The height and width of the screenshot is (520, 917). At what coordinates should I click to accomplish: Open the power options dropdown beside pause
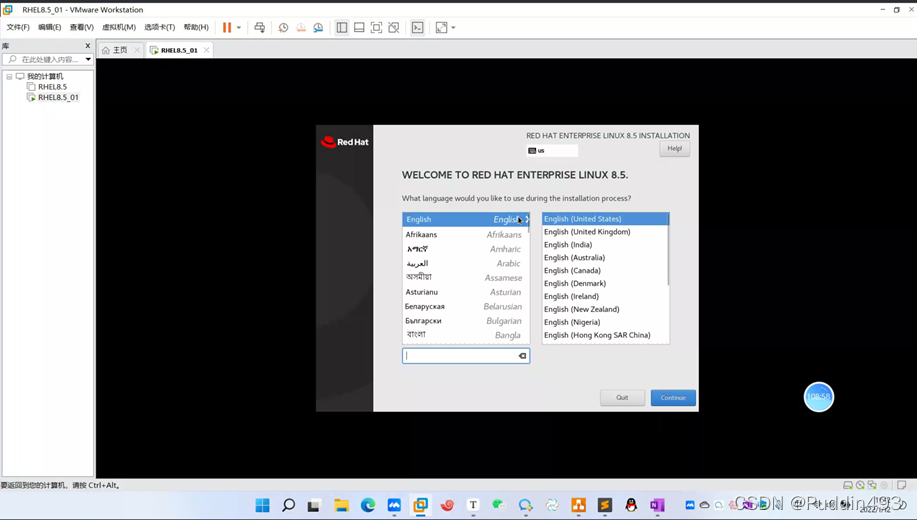click(x=239, y=27)
